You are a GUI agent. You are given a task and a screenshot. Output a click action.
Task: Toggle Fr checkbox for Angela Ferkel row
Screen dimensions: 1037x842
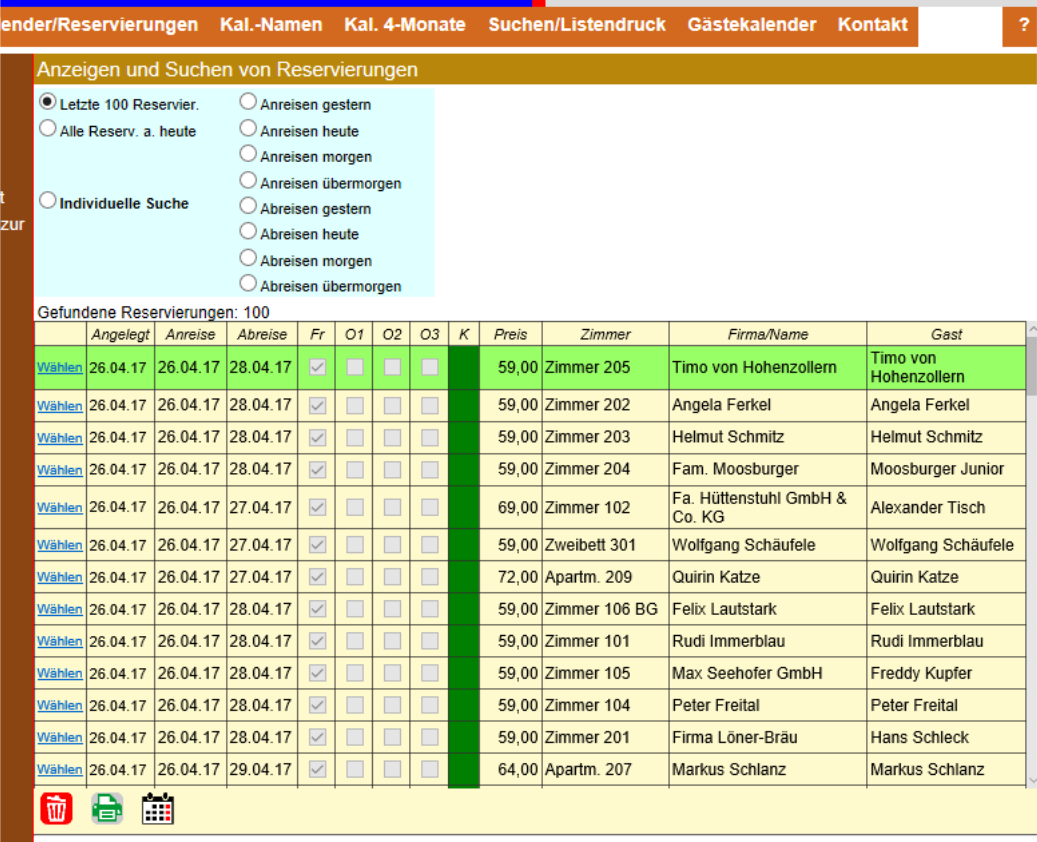coord(318,406)
